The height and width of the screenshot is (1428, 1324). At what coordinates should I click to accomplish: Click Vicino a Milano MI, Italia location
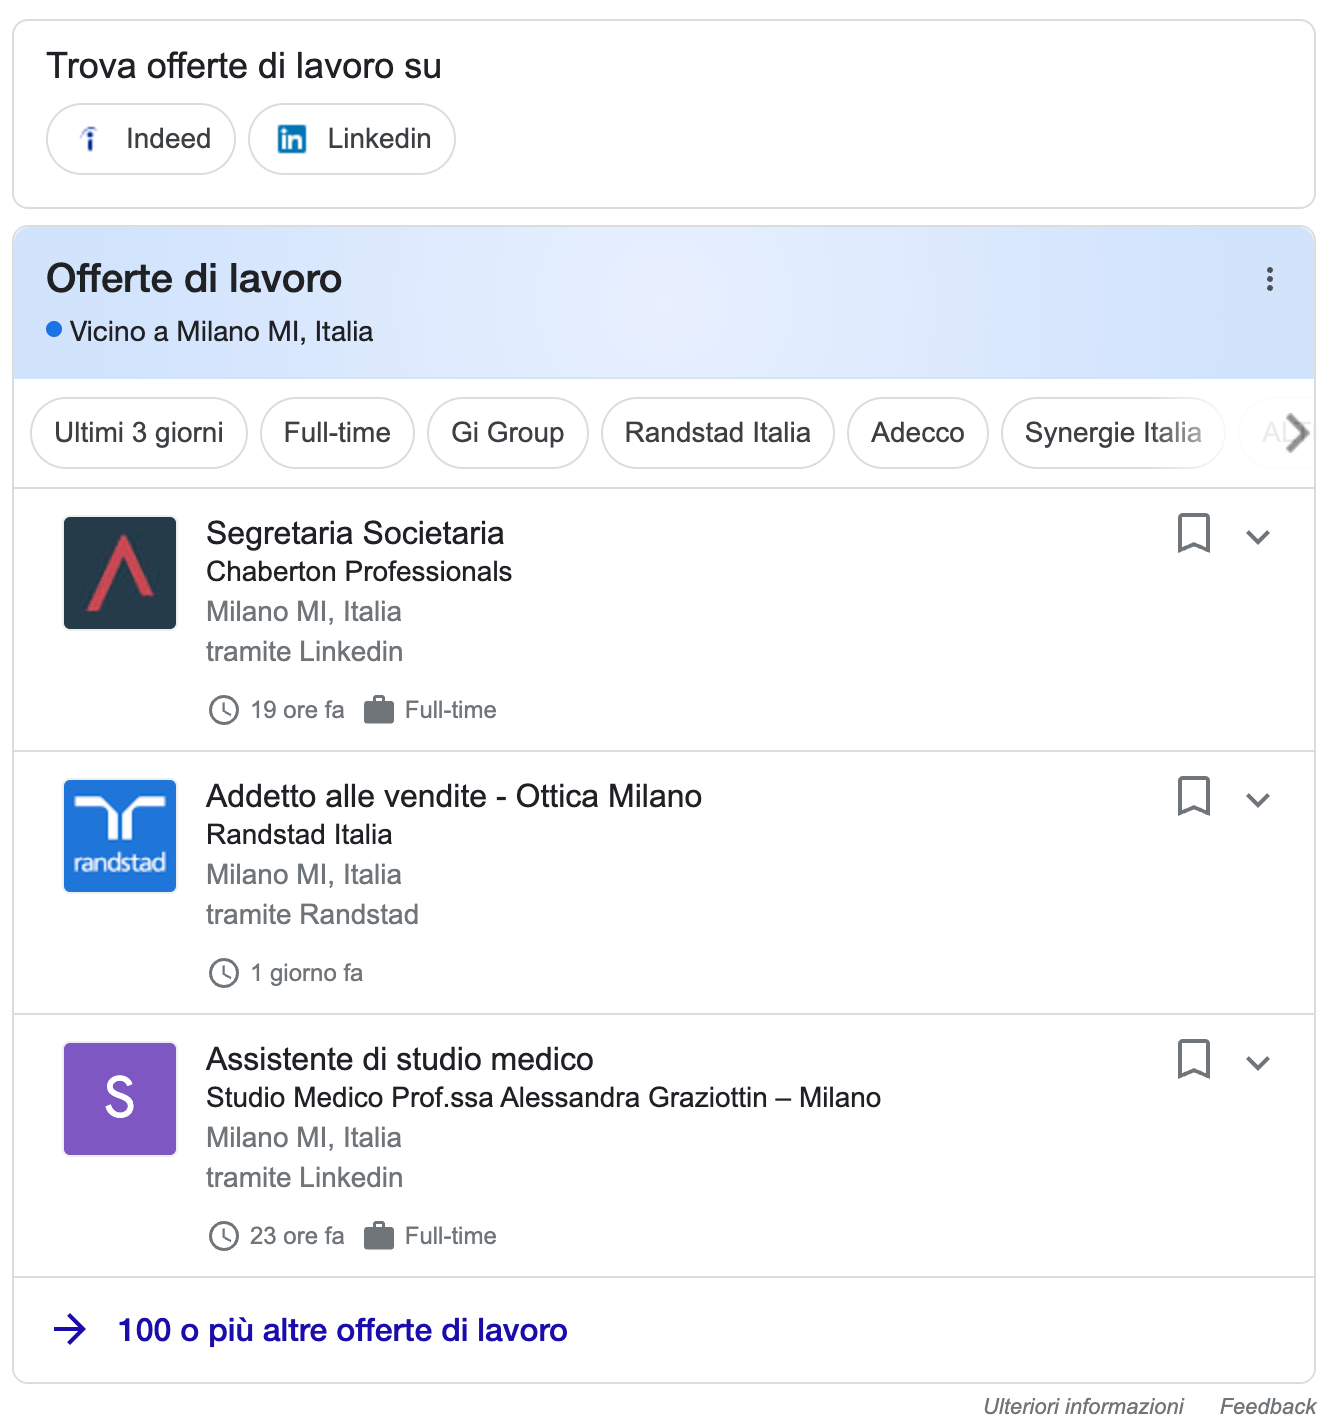[x=221, y=332]
